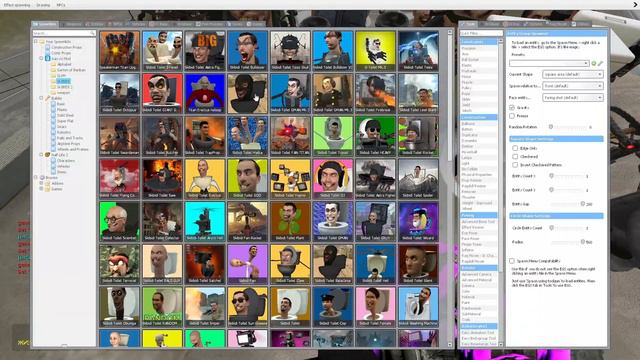Select the Skibidi Toilet Hydra icon

[x=247, y=136]
